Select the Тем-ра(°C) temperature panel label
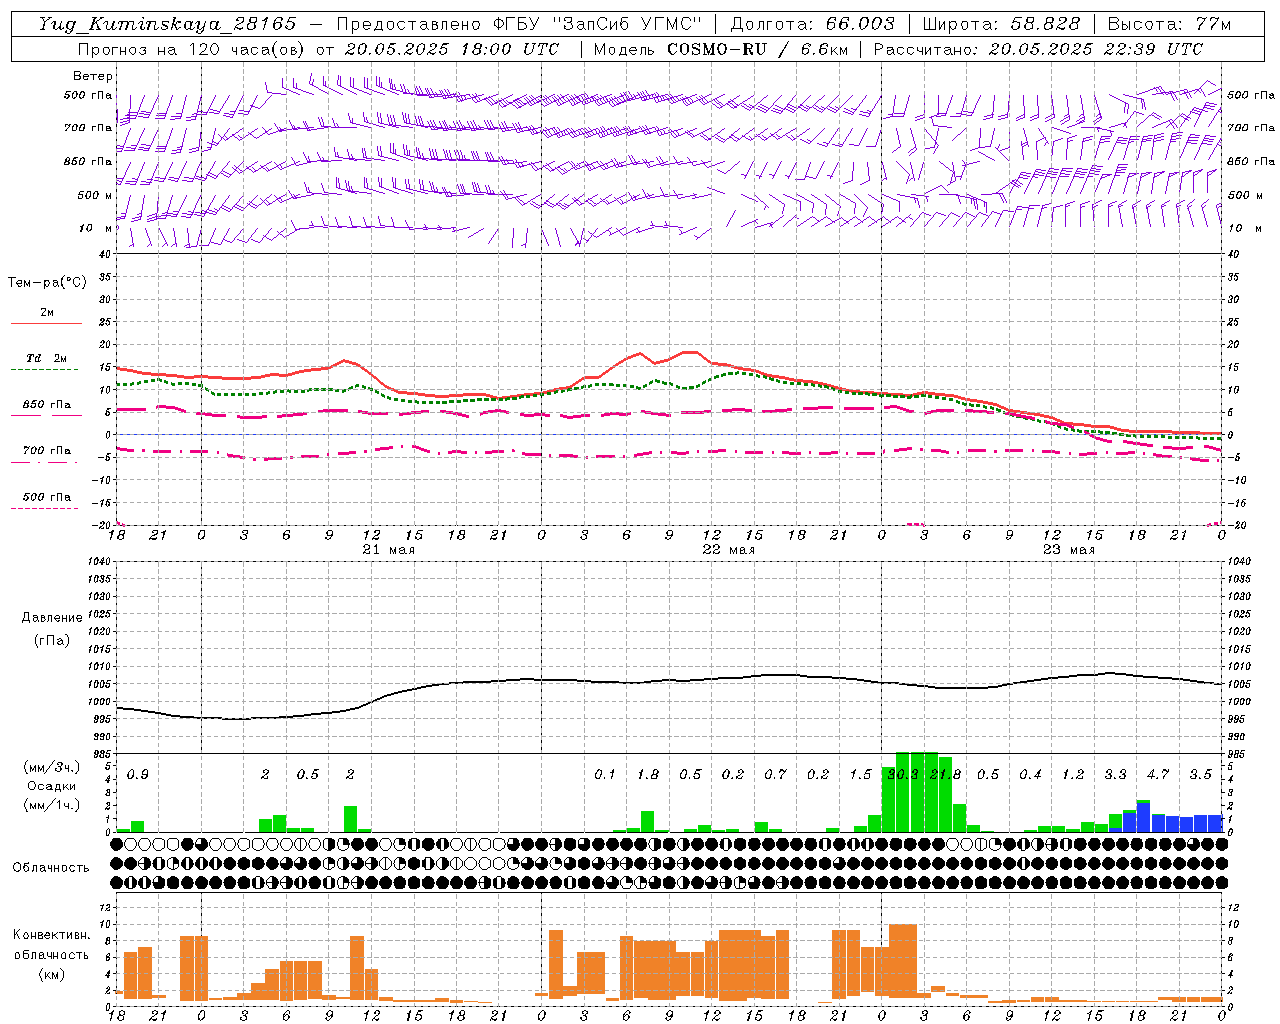 (47, 283)
